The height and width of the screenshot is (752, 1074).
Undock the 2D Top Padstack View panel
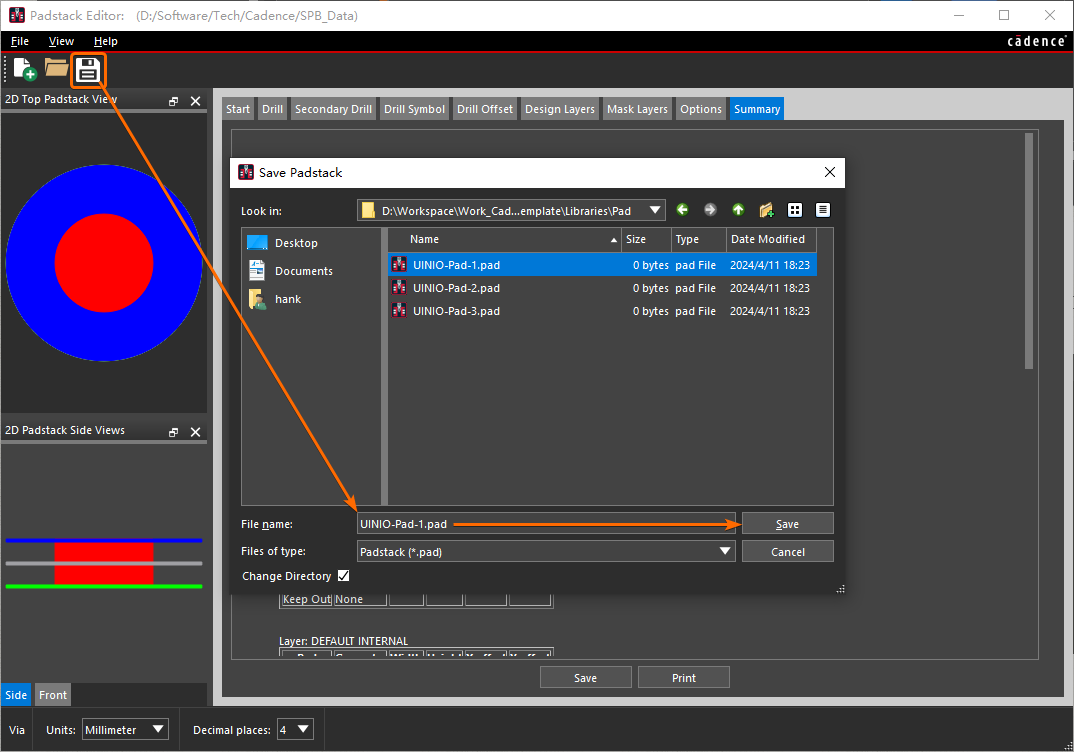coord(174,101)
